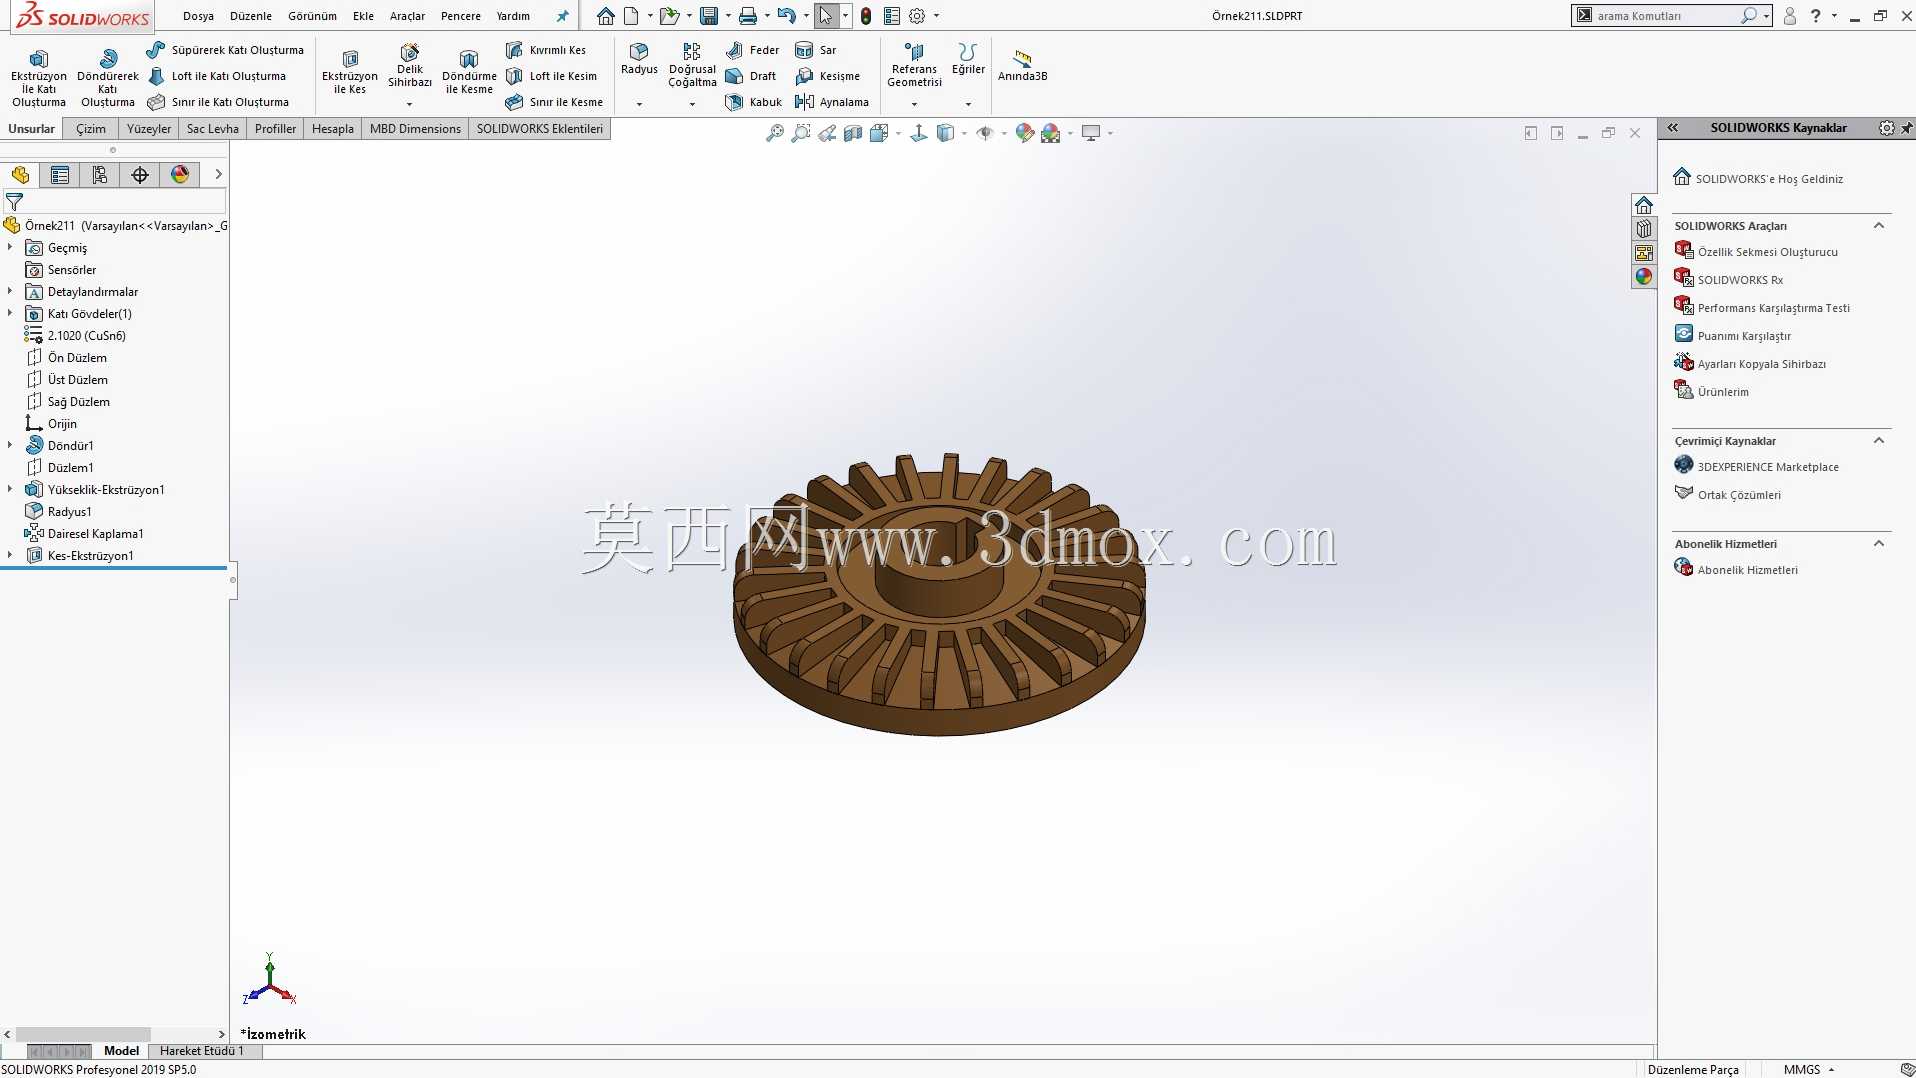The width and height of the screenshot is (1916, 1078).
Task: Select the Draft tool
Action: pos(751,76)
